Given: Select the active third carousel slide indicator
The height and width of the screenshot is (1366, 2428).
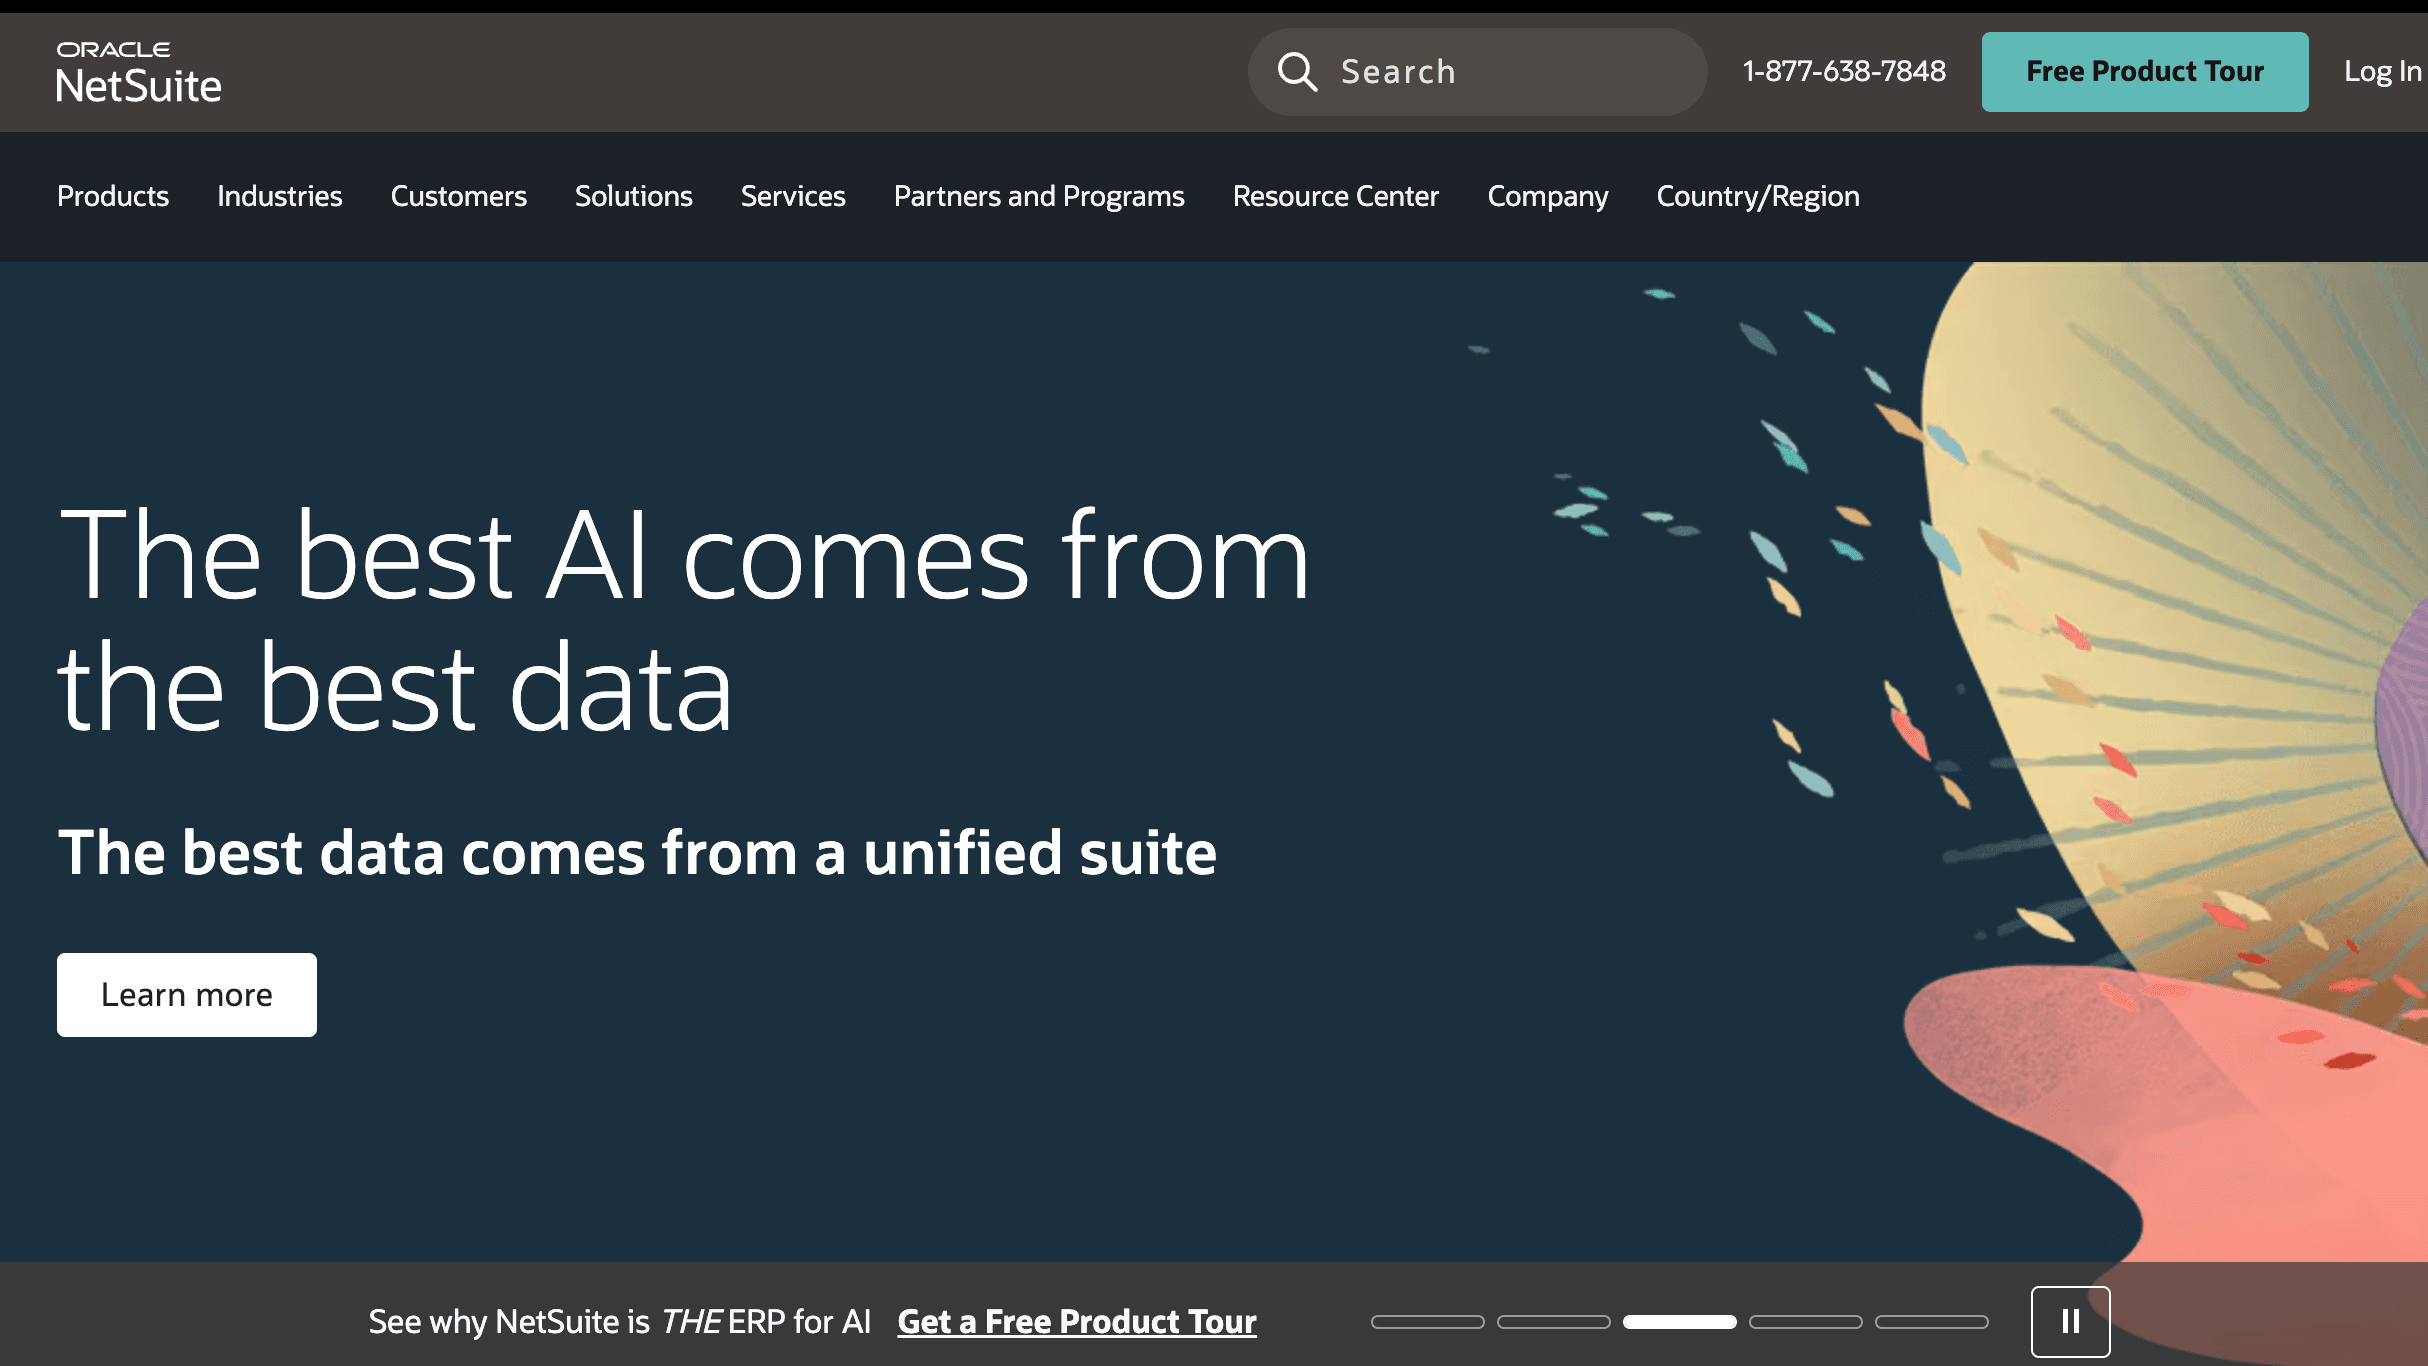Looking at the screenshot, I should pos(1680,1322).
